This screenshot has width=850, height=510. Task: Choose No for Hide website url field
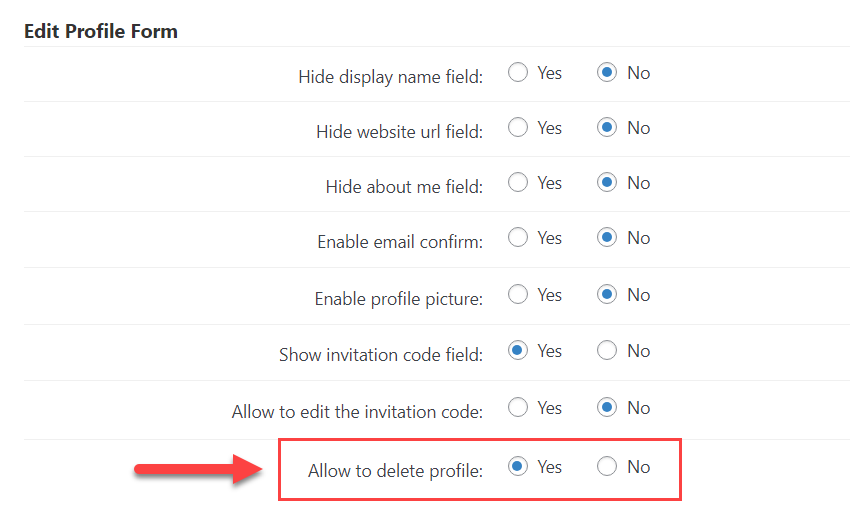[607, 127]
